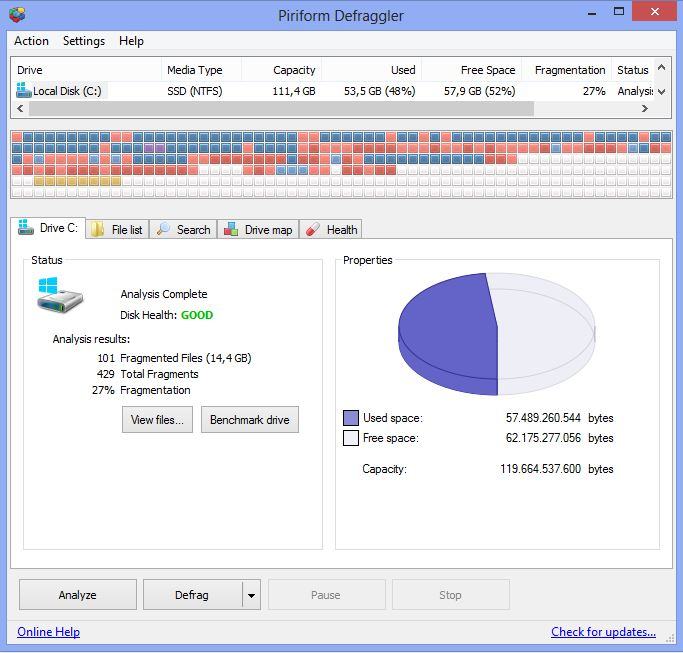Viewport: 683px width, 653px height.
Task: Click the Defraggler app icon in title bar
Action: click(17, 14)
